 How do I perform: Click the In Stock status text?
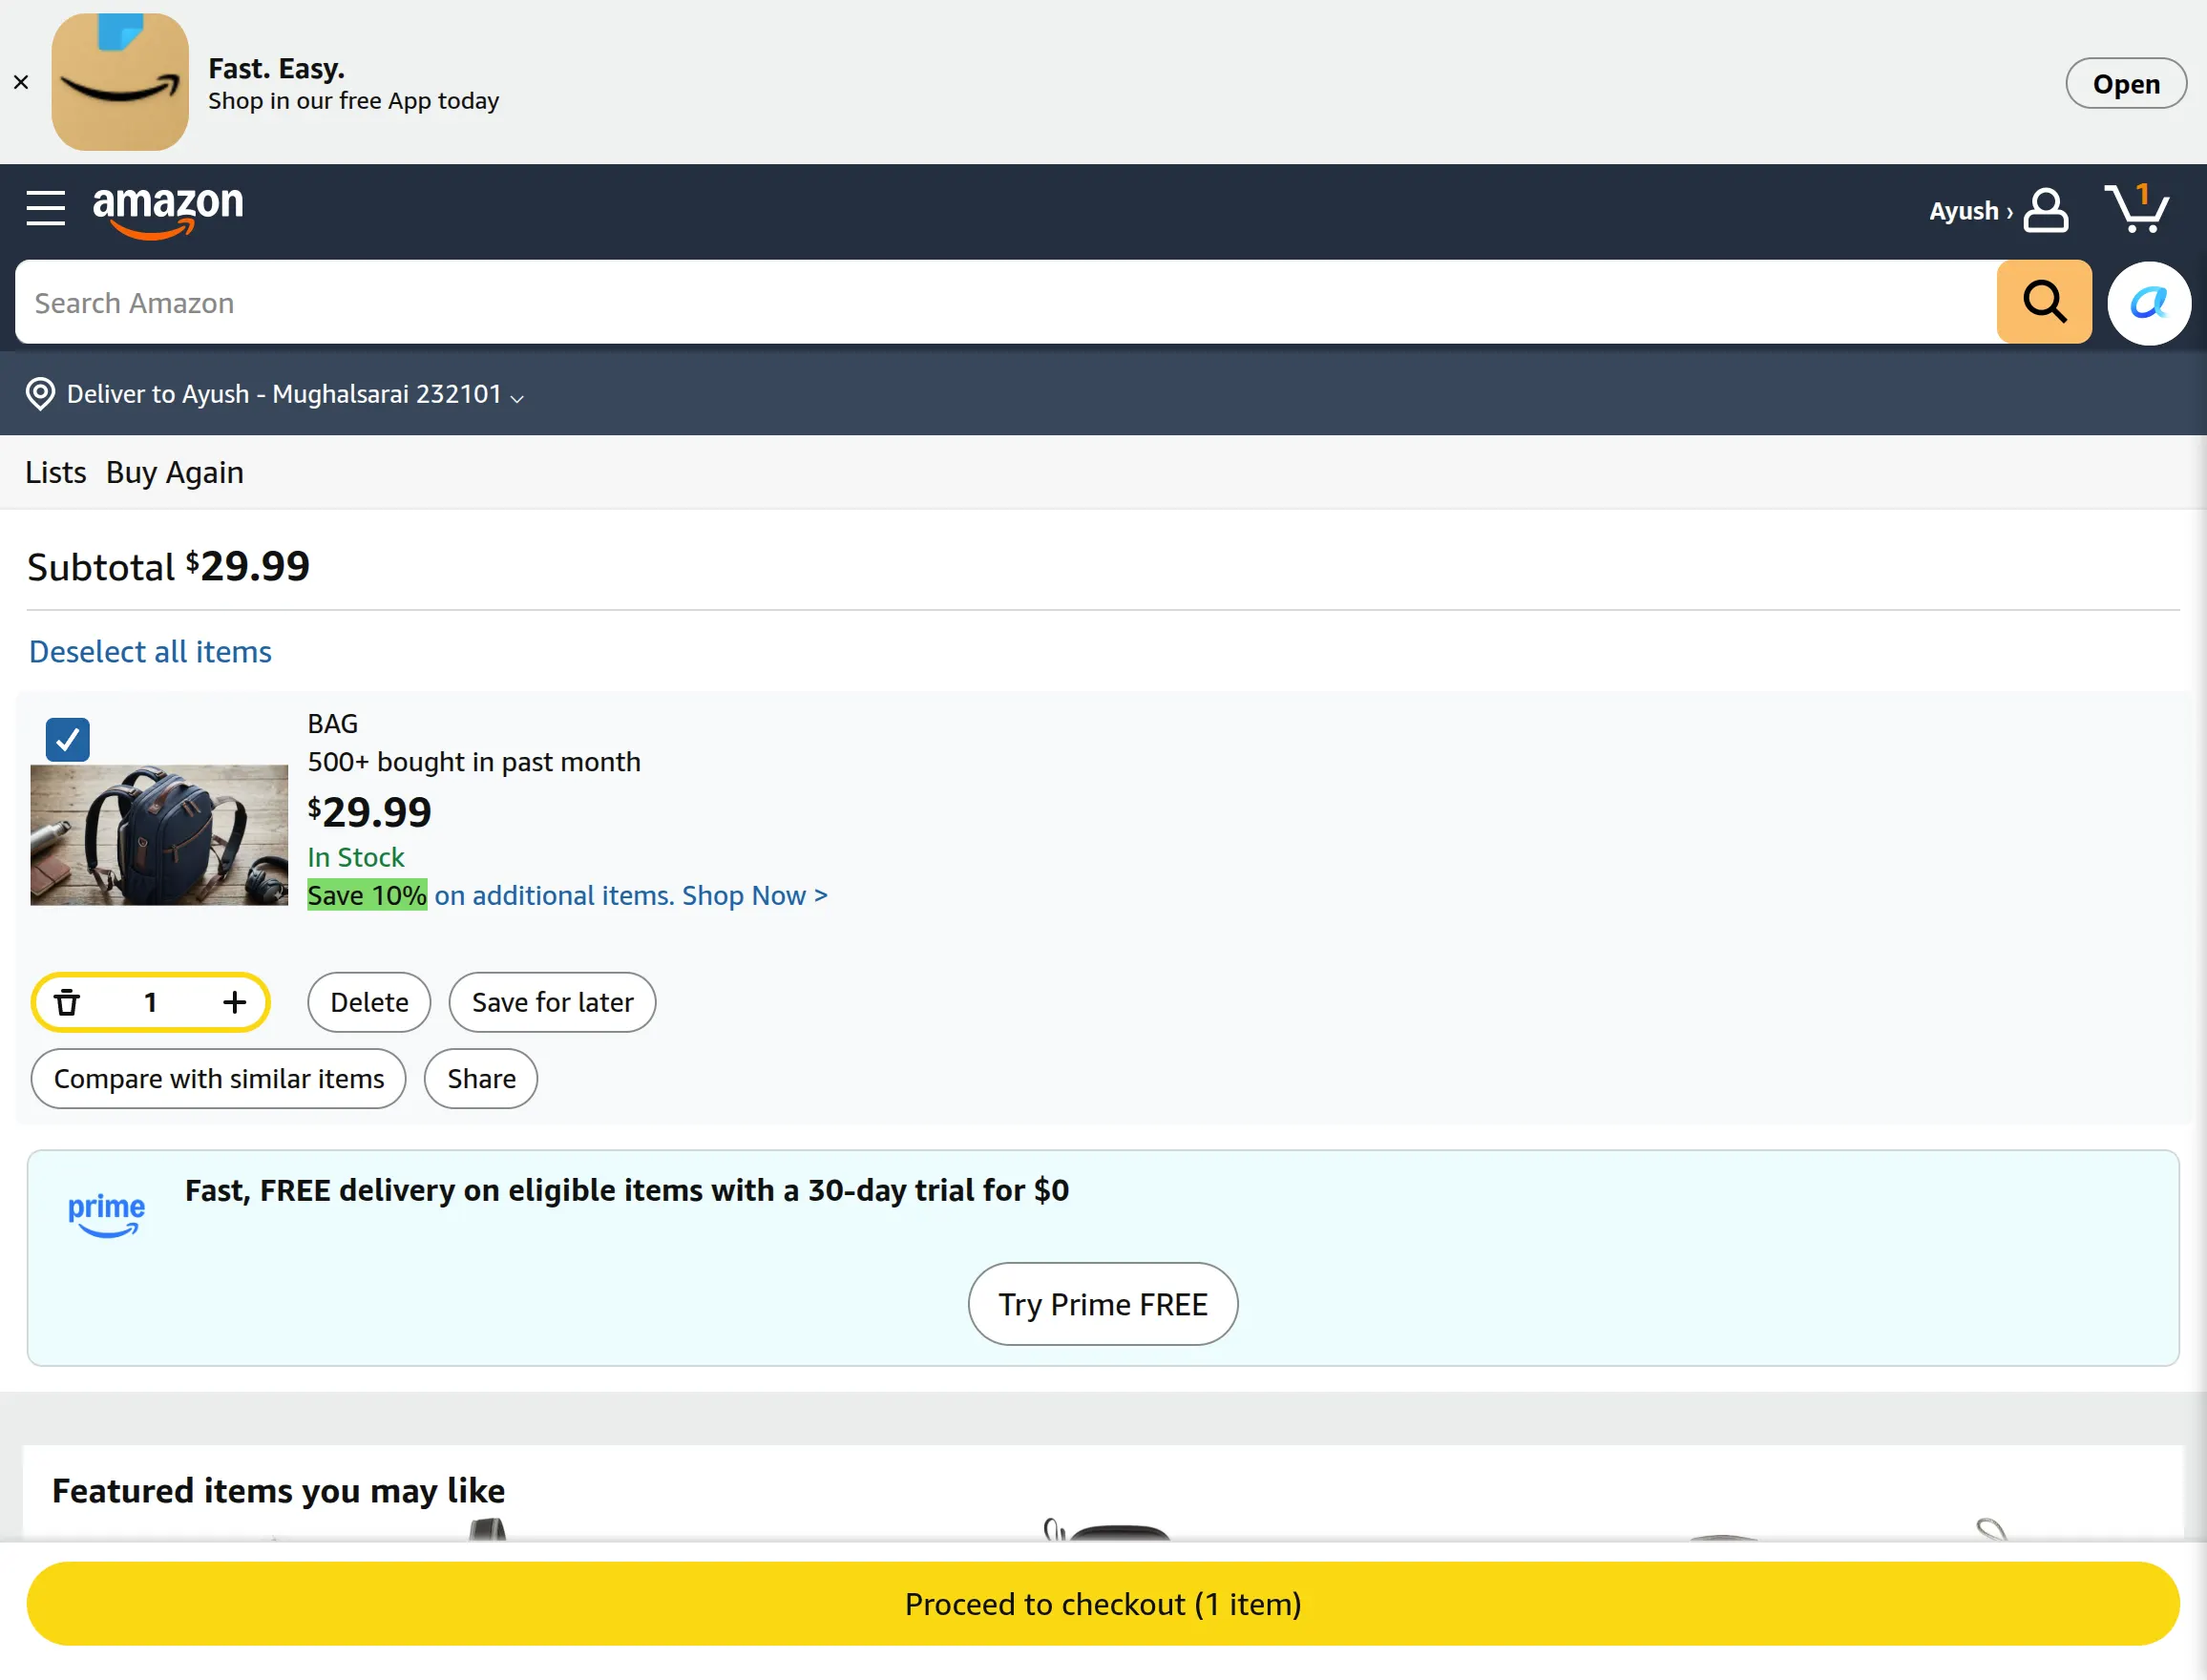tap(356, 857)
